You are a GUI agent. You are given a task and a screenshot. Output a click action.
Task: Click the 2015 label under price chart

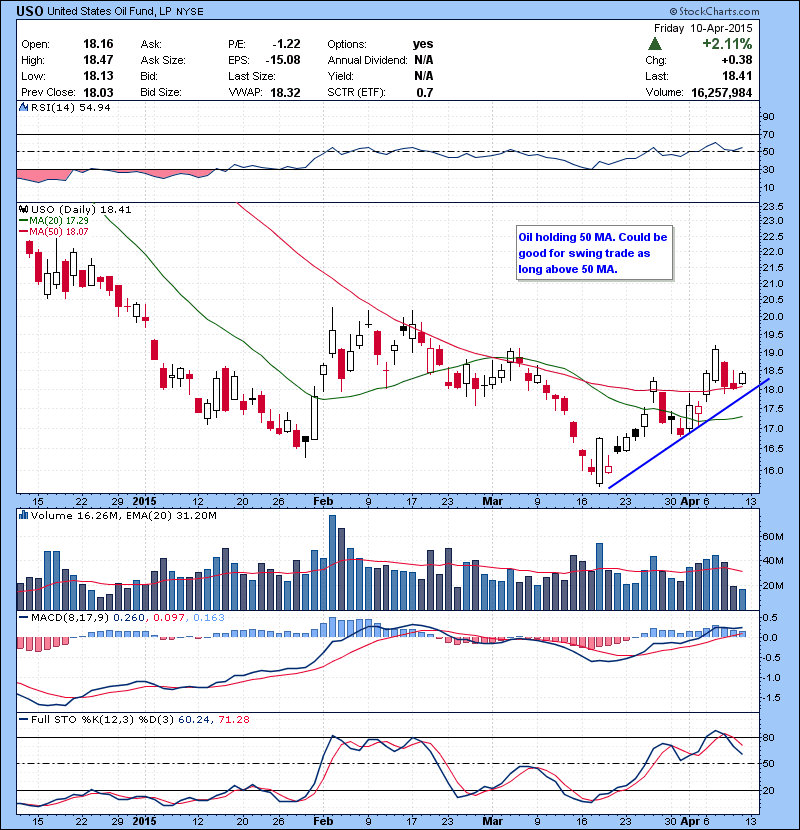145,501
